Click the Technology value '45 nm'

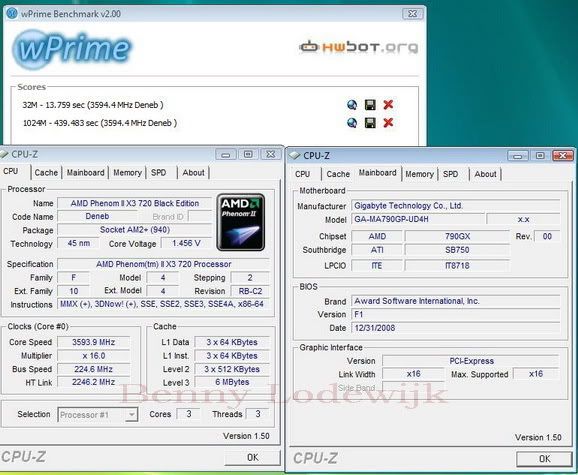point(79,243)
